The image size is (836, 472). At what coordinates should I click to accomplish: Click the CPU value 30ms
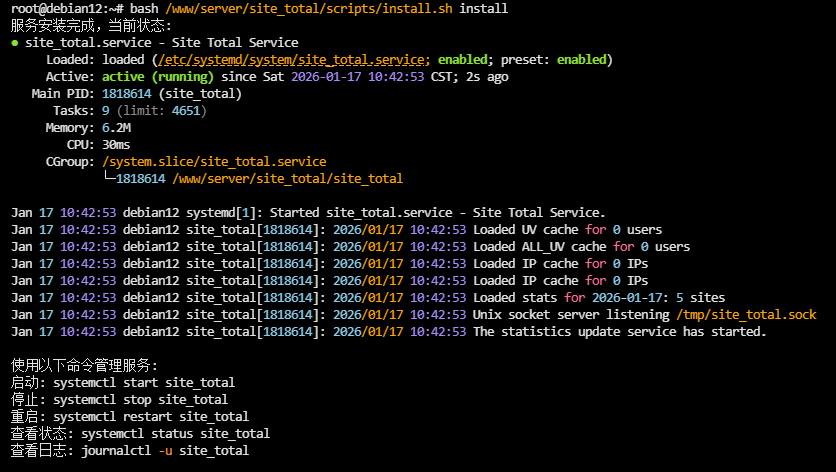pos(116,145)
